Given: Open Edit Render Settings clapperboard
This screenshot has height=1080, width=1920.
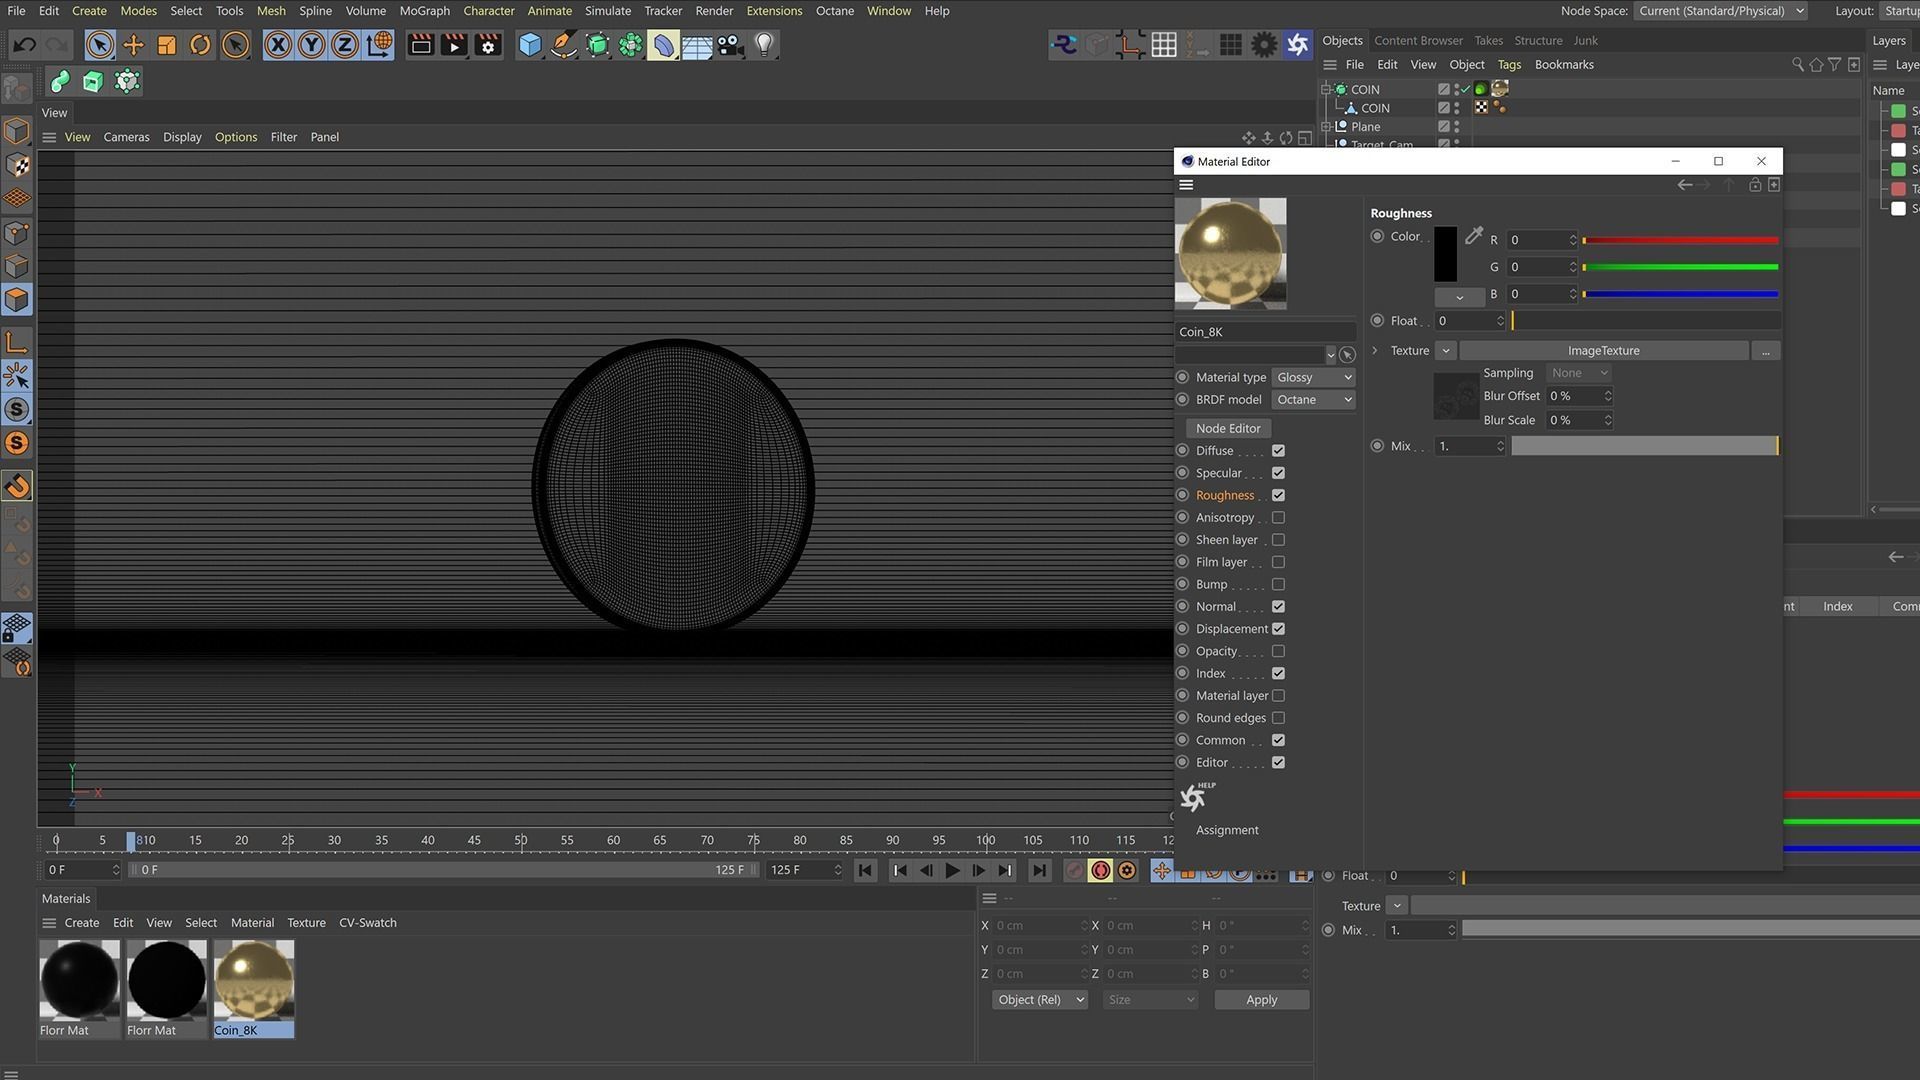Looking at the screenshot, I should click(488, 45).
